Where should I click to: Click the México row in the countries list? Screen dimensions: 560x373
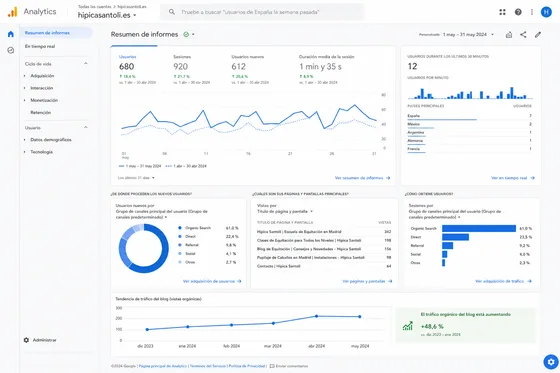(x=469, y=124)
